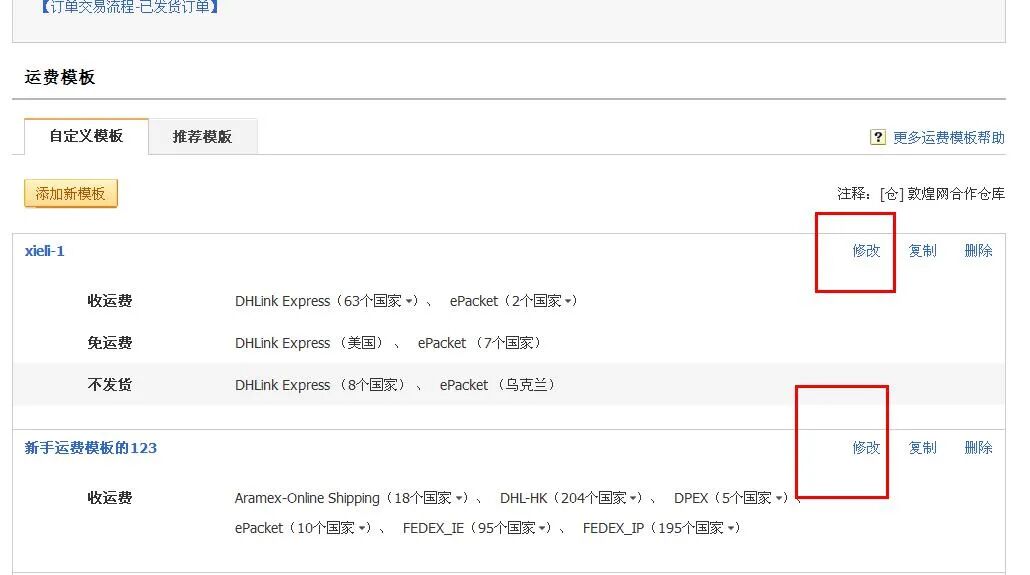The image size is (1030, 575).
Task: Select the 注释: [仓] 敦煌网合作仓库 note
Action: (921, 194)
